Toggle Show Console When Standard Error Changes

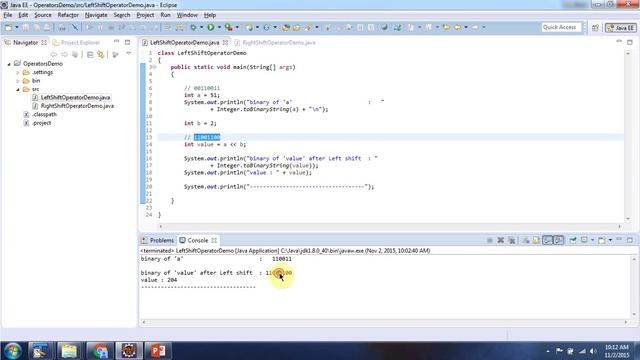(x=559, y=240)
